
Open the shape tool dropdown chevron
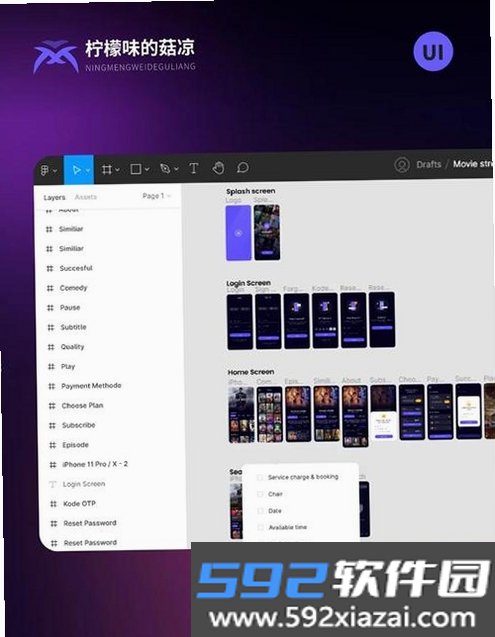coord(147,169)
